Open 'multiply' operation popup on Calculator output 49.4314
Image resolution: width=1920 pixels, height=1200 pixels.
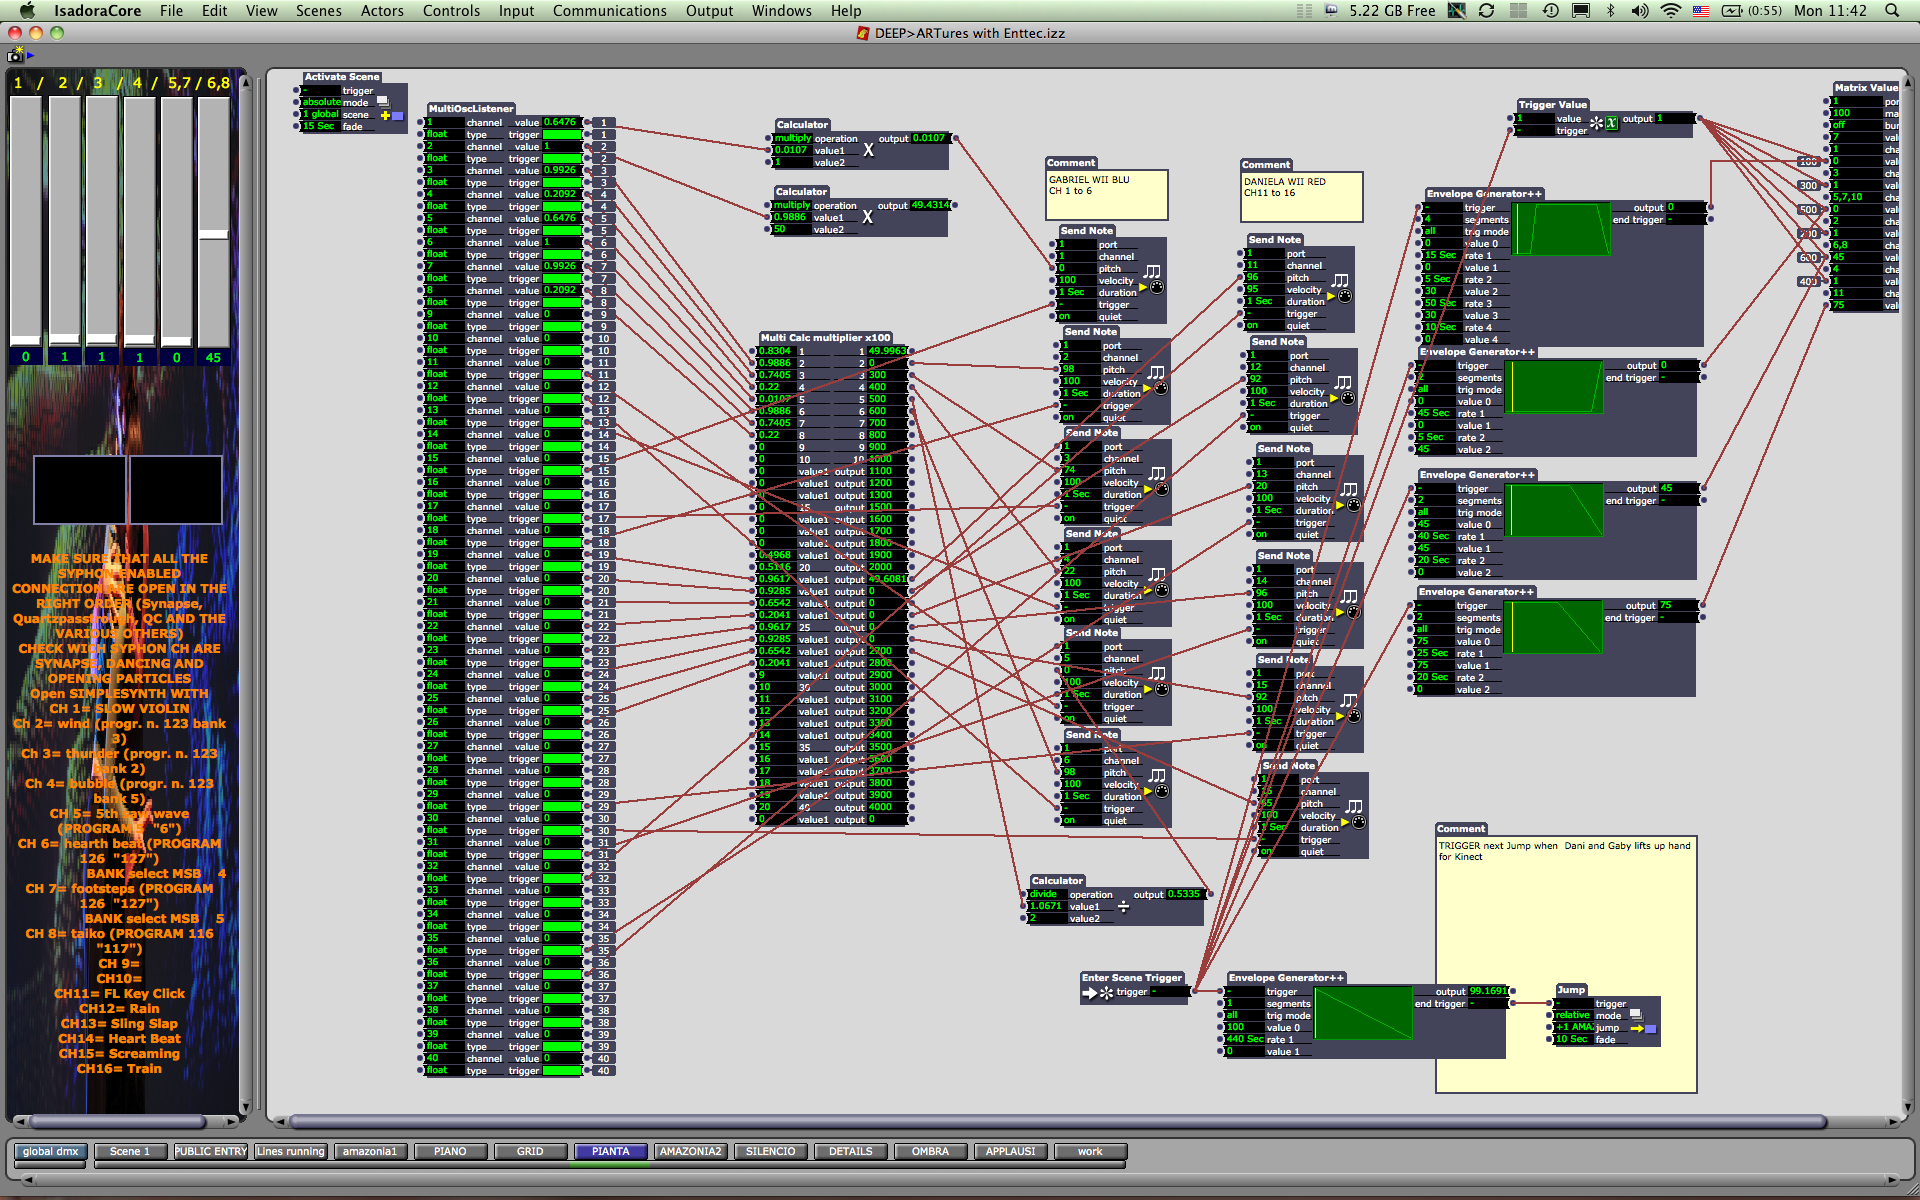[x=791, y=206]
